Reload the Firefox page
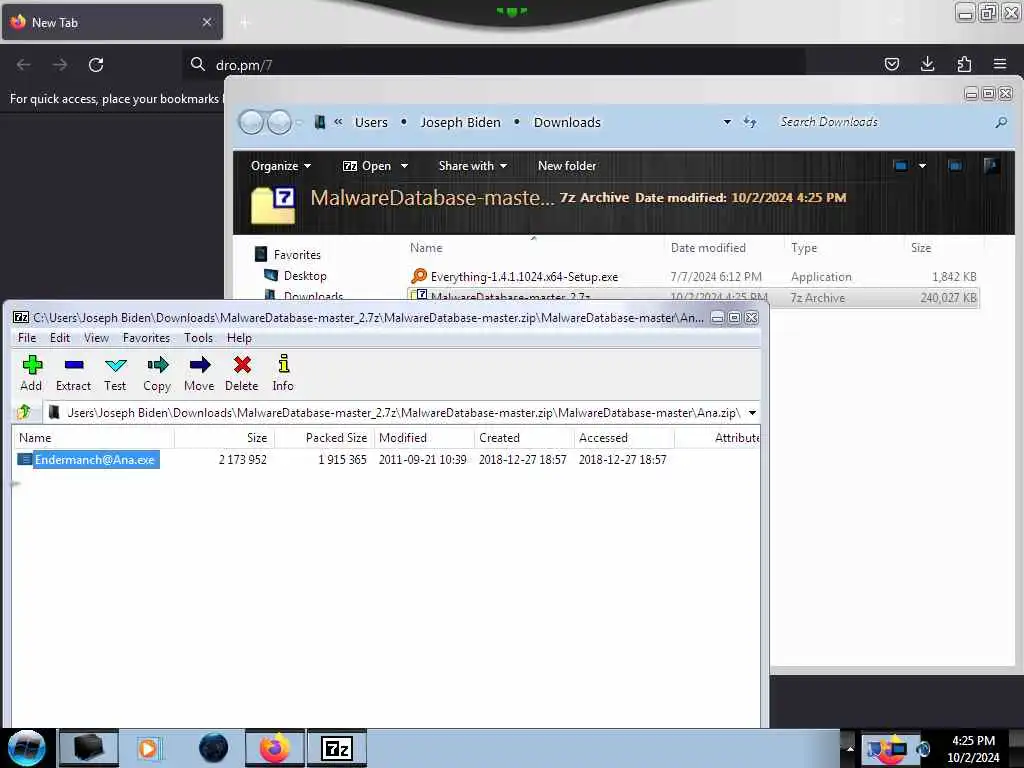The image size is (1024, 768). pyautogui.click(x=96, y=65)
